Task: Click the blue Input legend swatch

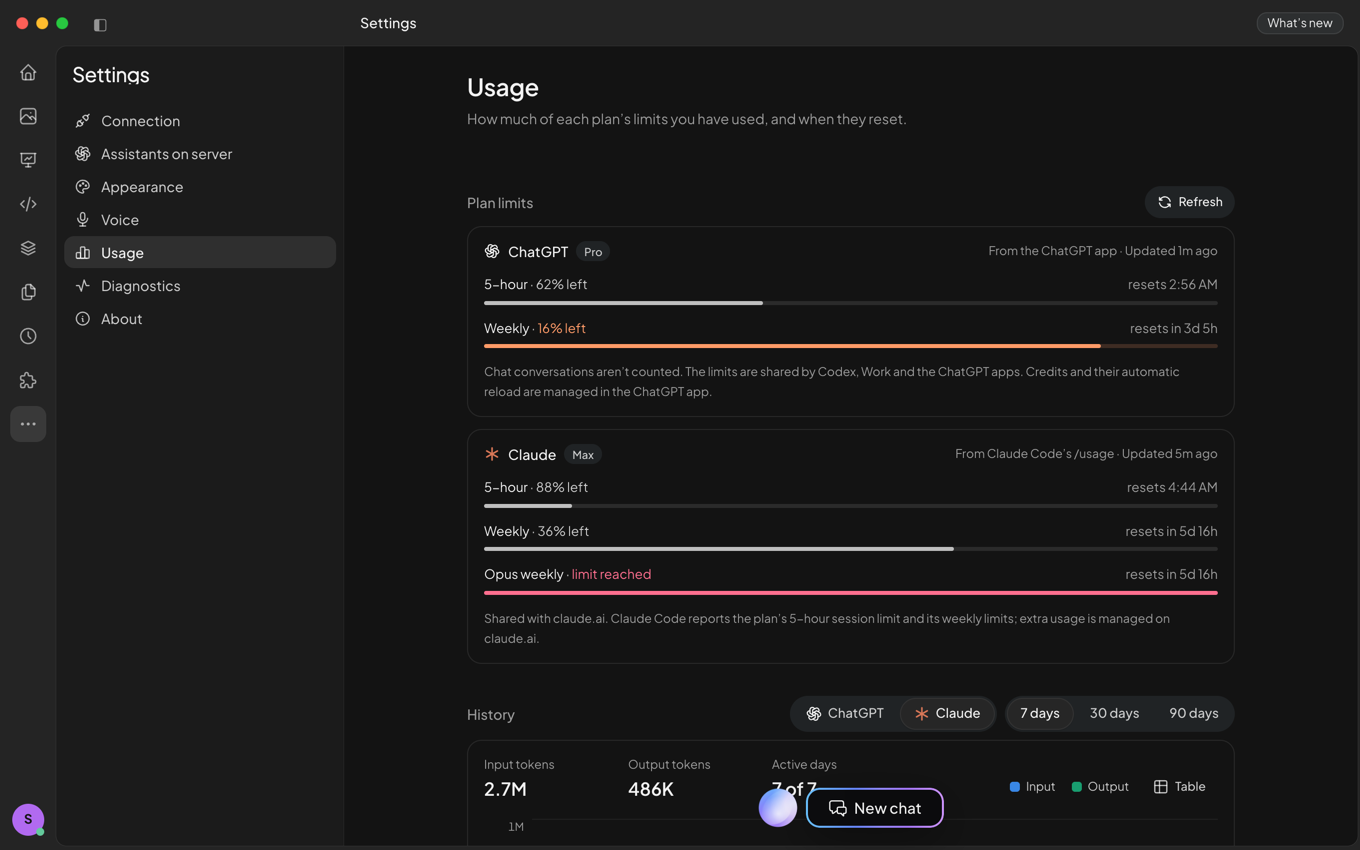Action: click(1014, 787)
